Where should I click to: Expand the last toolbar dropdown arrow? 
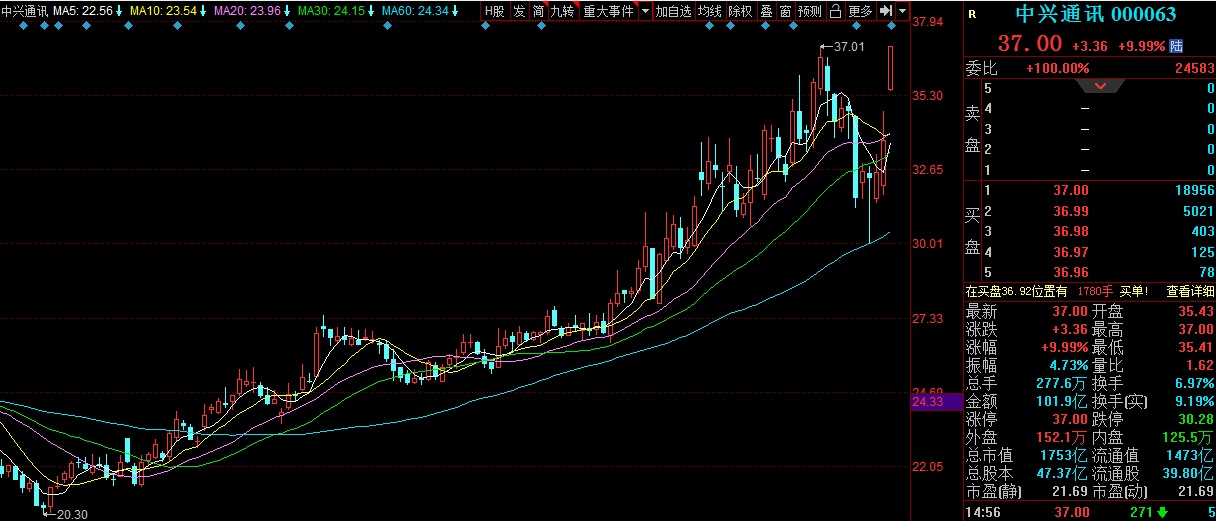[x=903, y=11]
